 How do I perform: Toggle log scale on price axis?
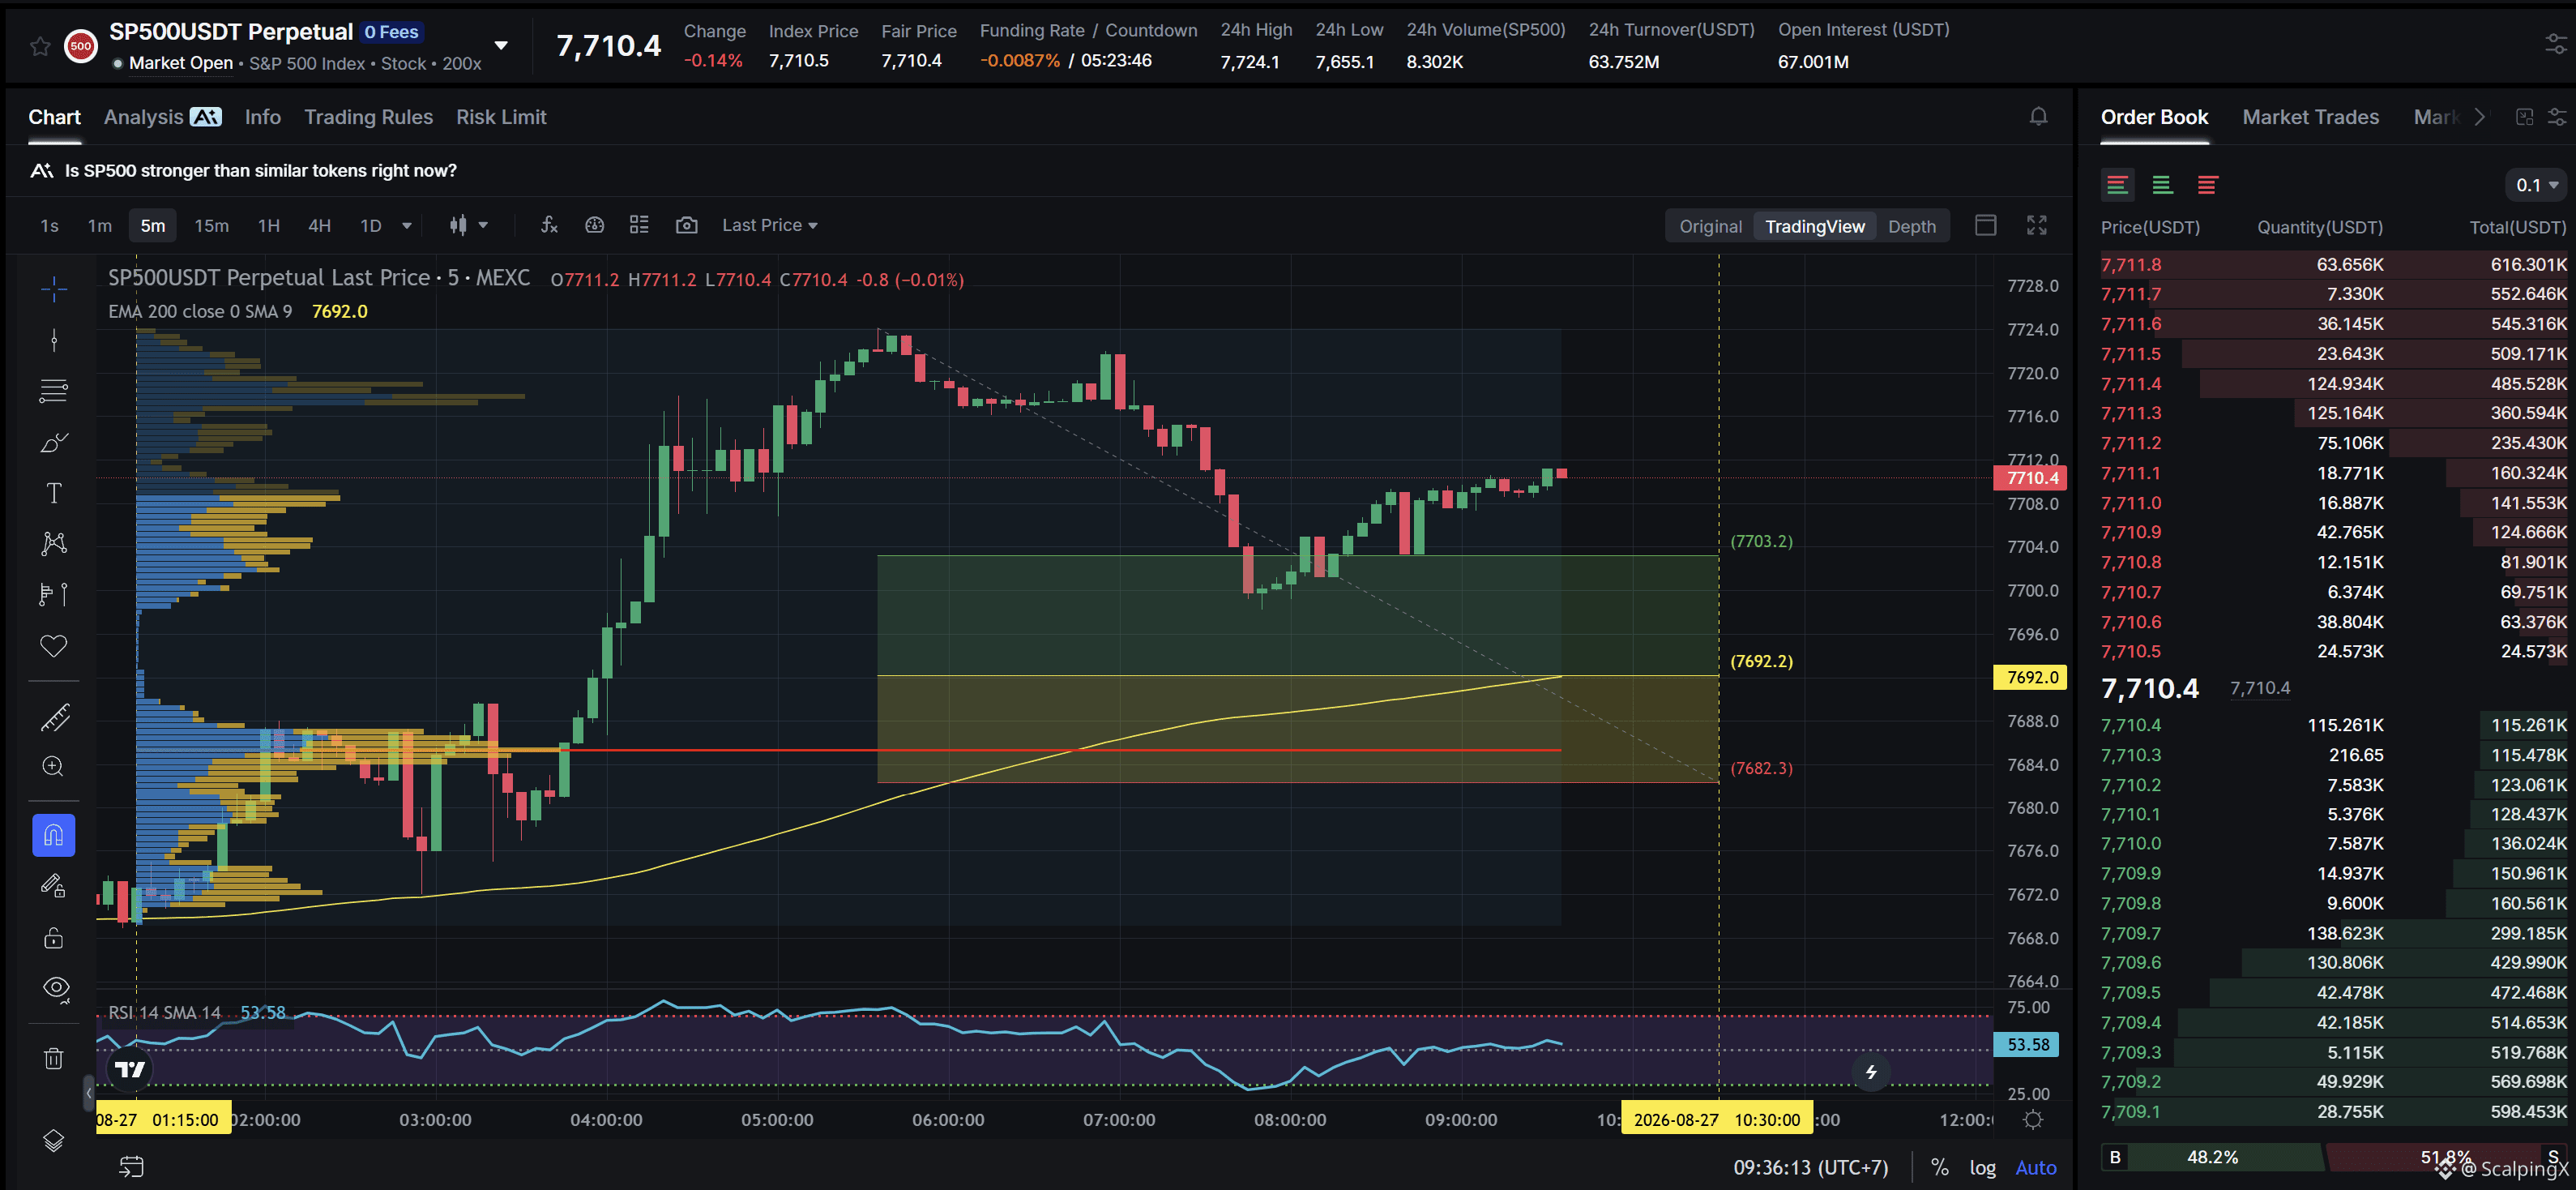point(1982,1167)
